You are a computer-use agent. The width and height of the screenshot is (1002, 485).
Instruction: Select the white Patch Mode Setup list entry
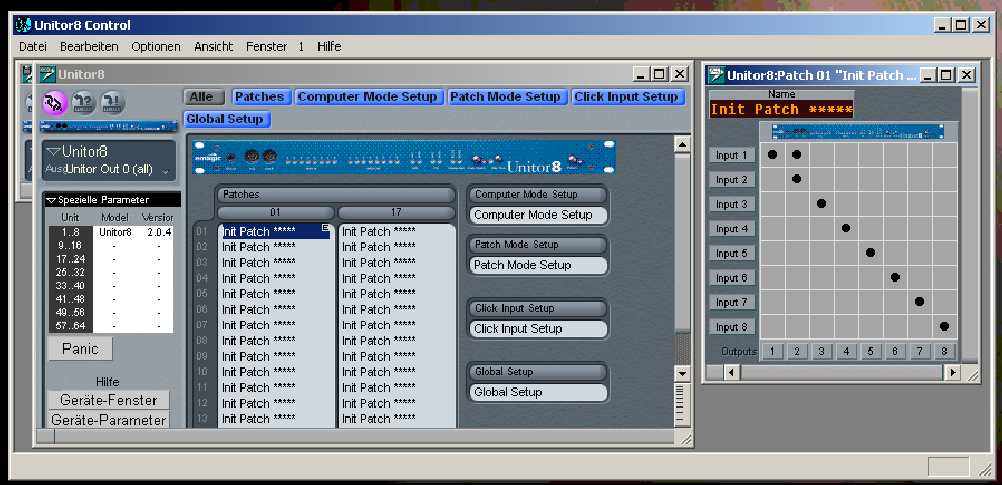538,265
